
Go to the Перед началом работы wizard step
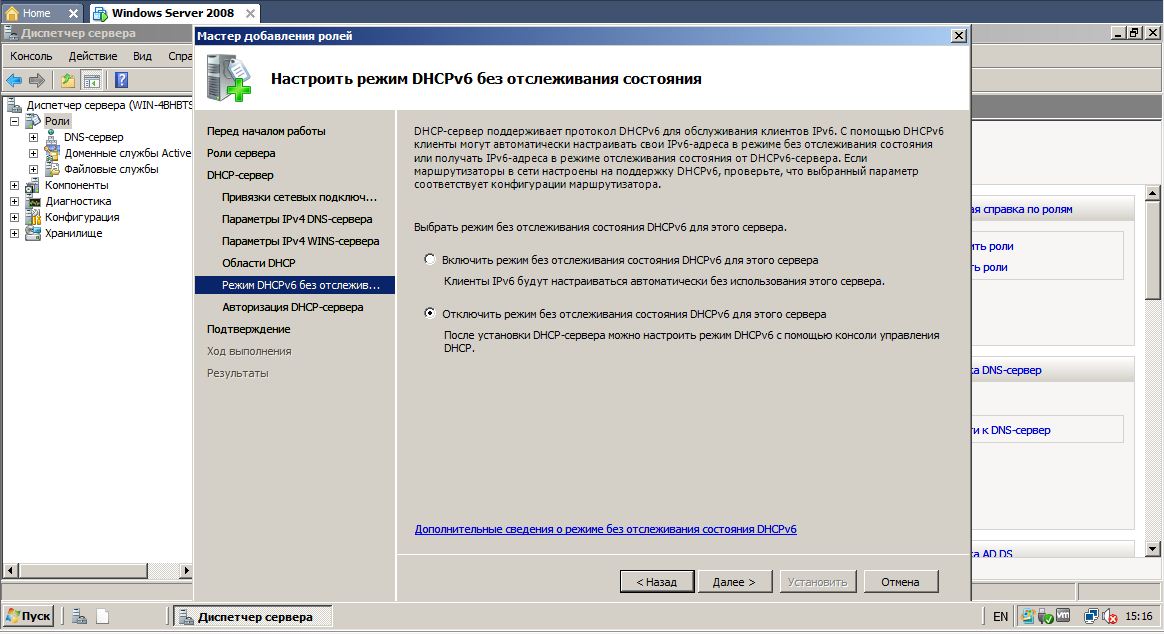click(x=266, y=131)
